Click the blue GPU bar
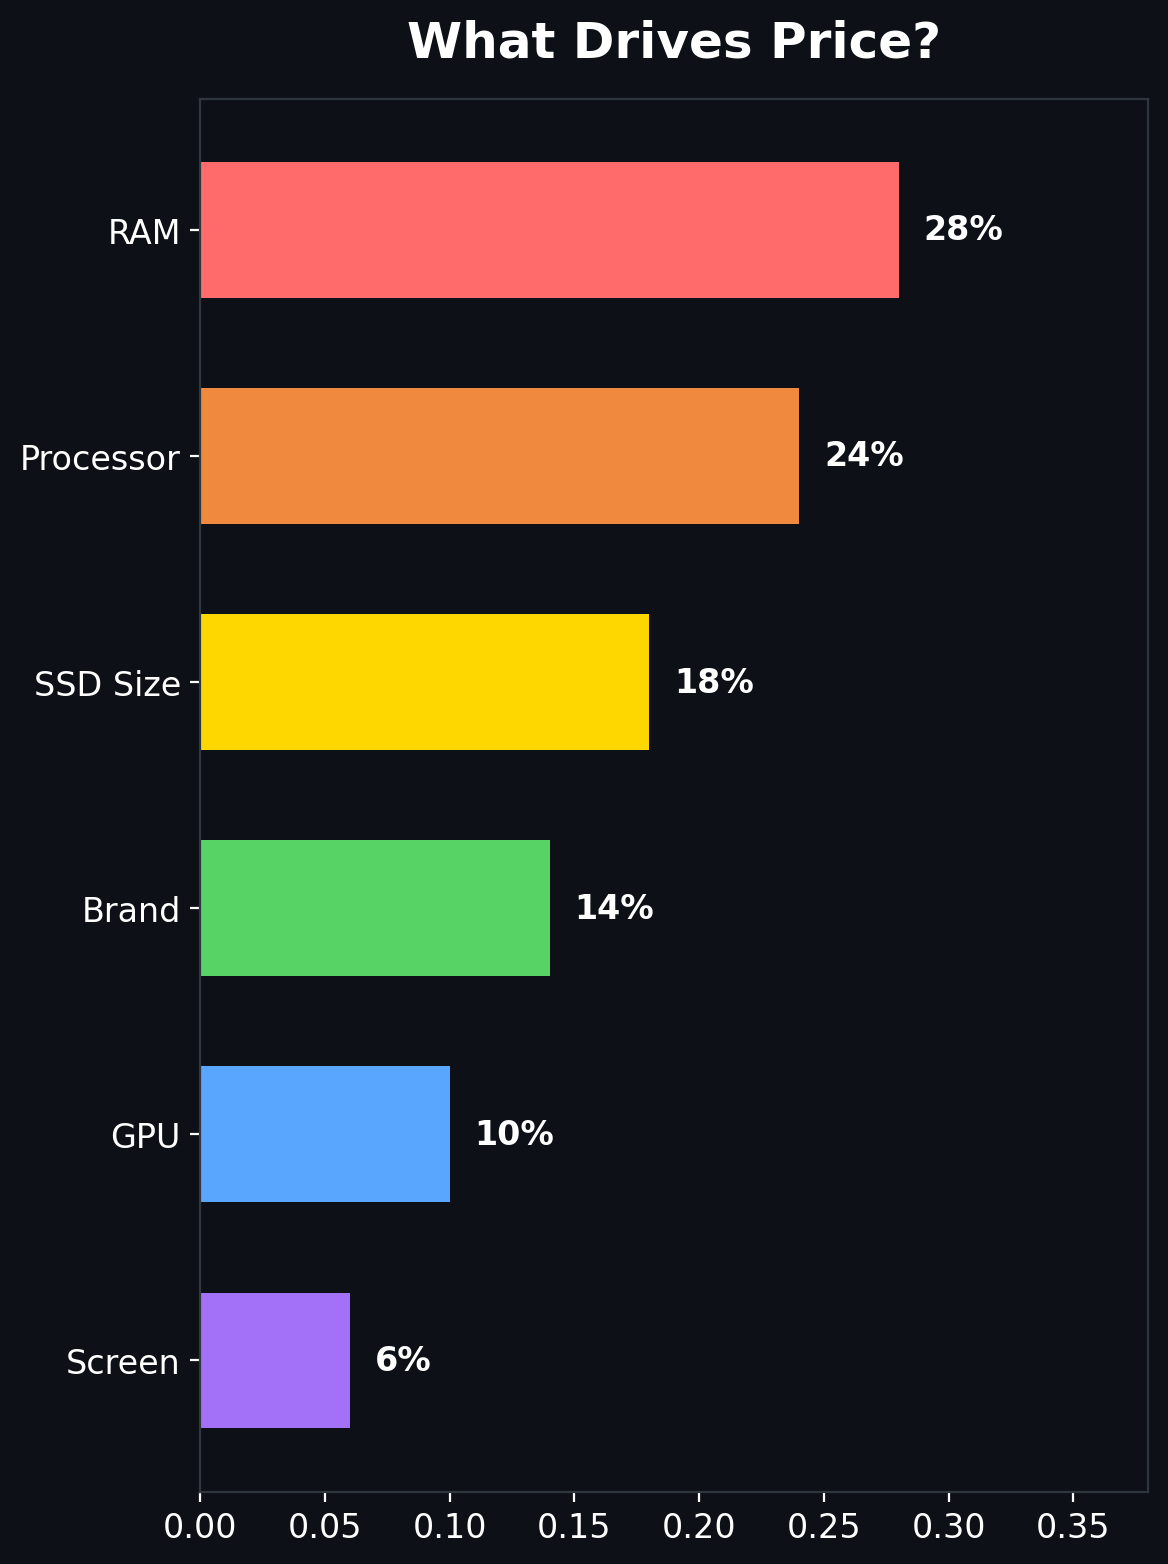 pyautogui.click(x=325, y=1134)
